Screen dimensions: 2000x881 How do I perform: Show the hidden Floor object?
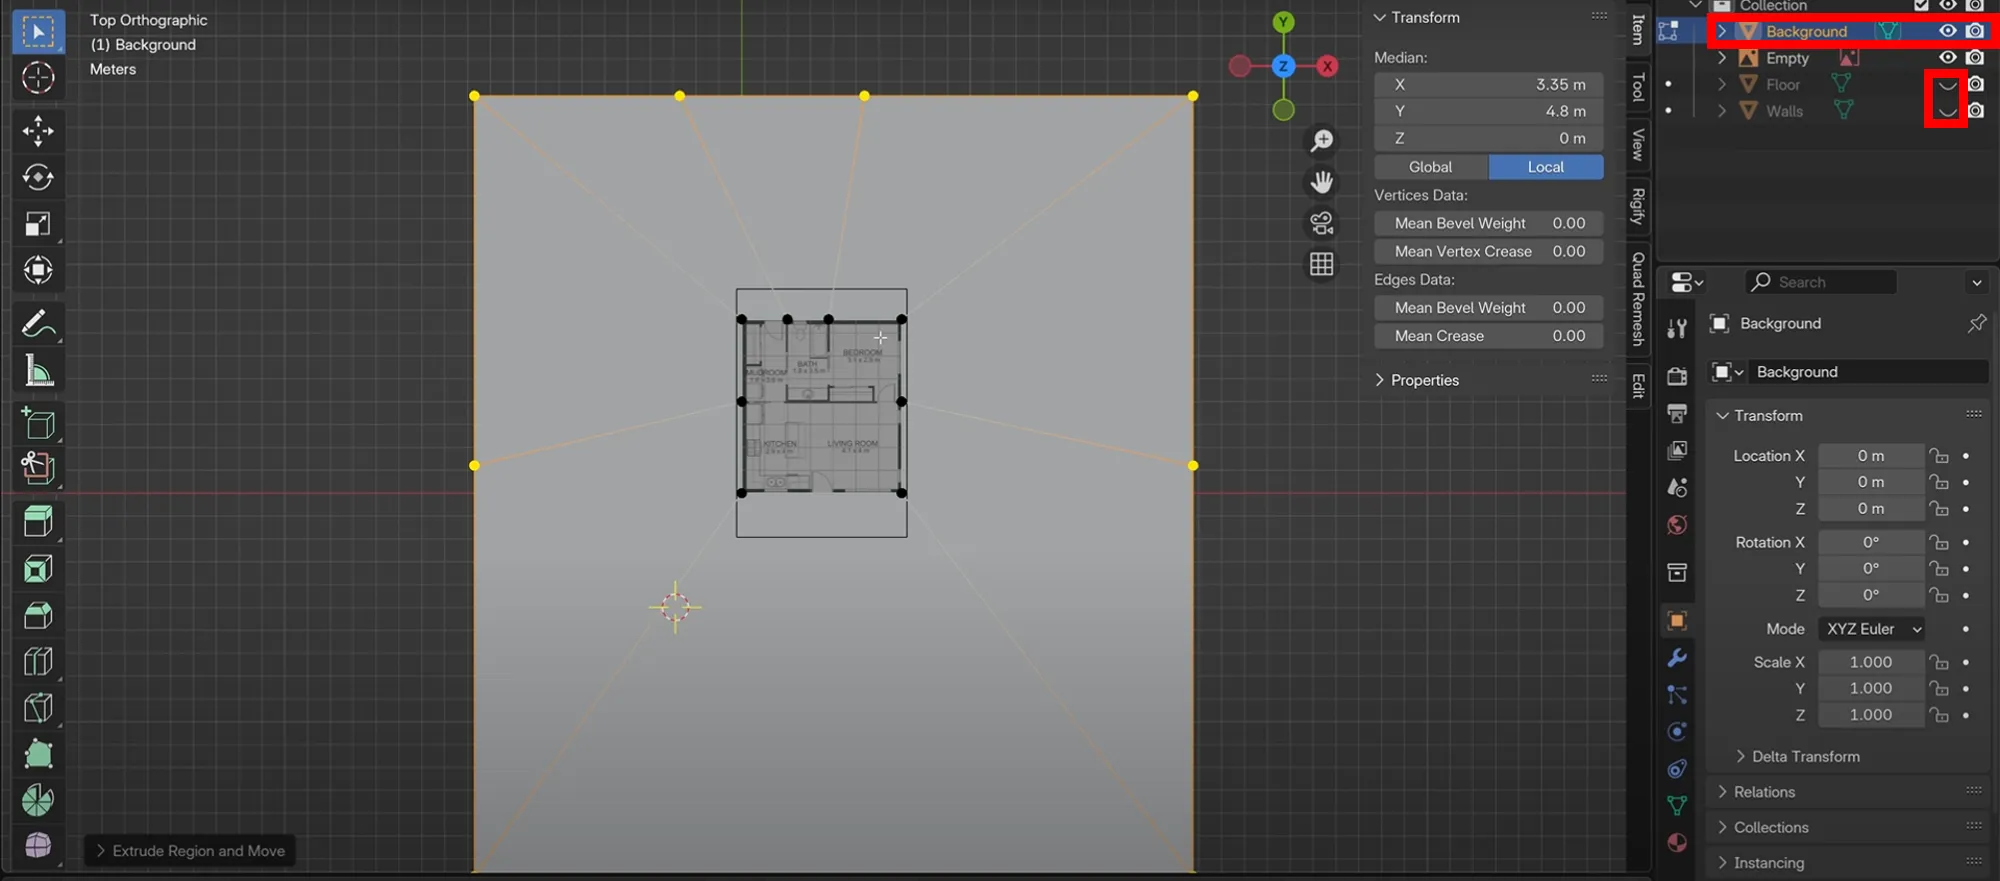1946,85
